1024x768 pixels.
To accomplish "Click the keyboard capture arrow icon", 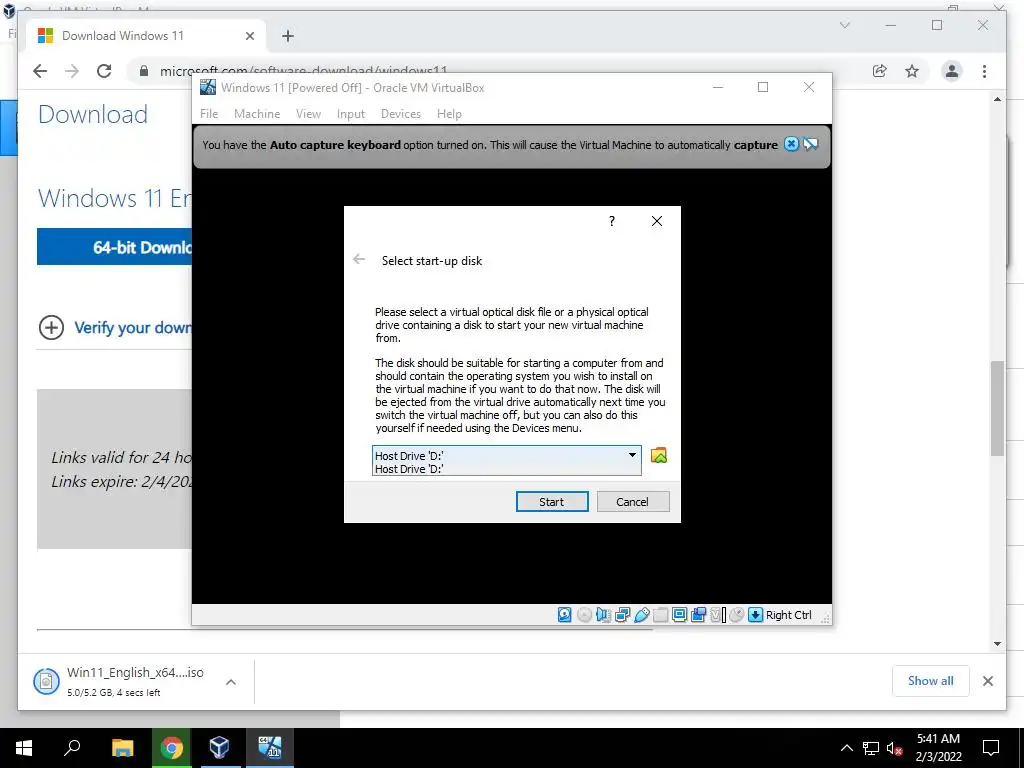I will tap(756, 615).
